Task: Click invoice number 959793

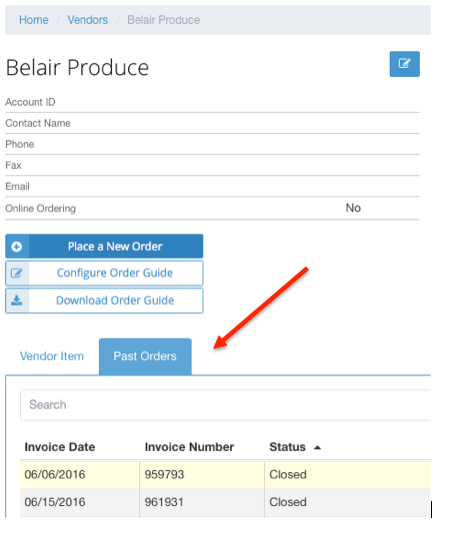Action: click(164, 474)
